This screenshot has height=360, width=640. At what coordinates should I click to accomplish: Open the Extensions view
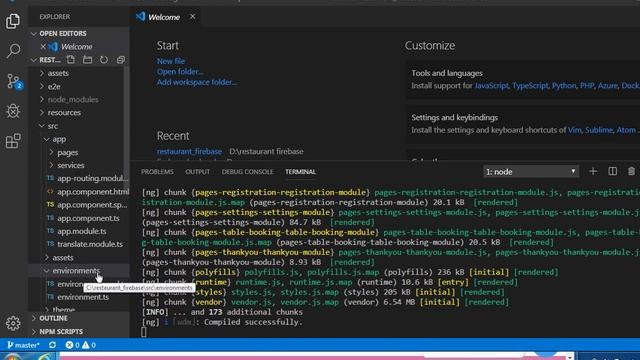[x=13, y=141]
